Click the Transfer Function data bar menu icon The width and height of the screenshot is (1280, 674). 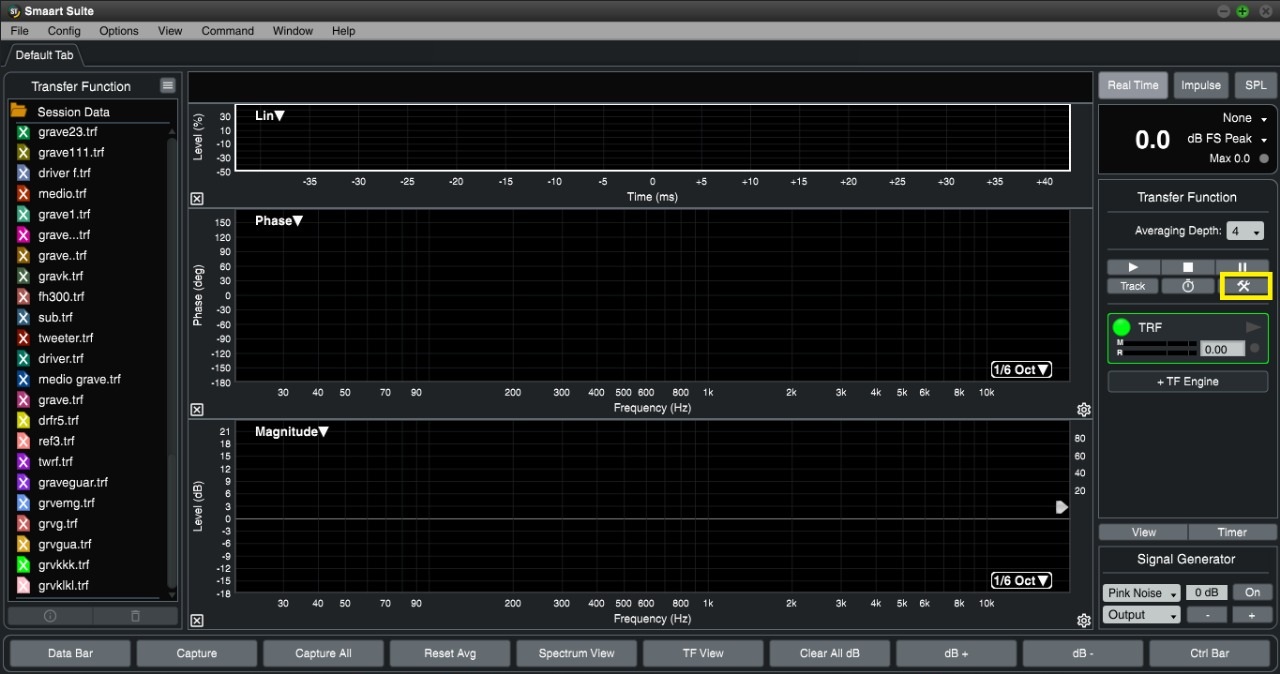(x=167, y=86)
